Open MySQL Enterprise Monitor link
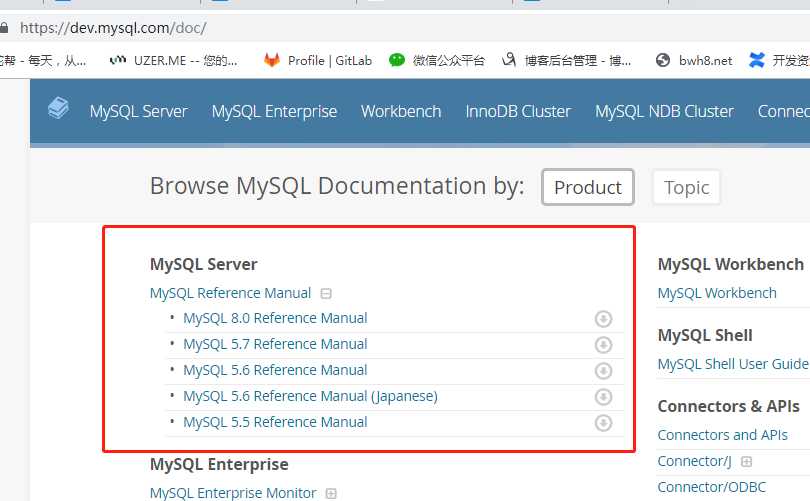 point(233,493)
